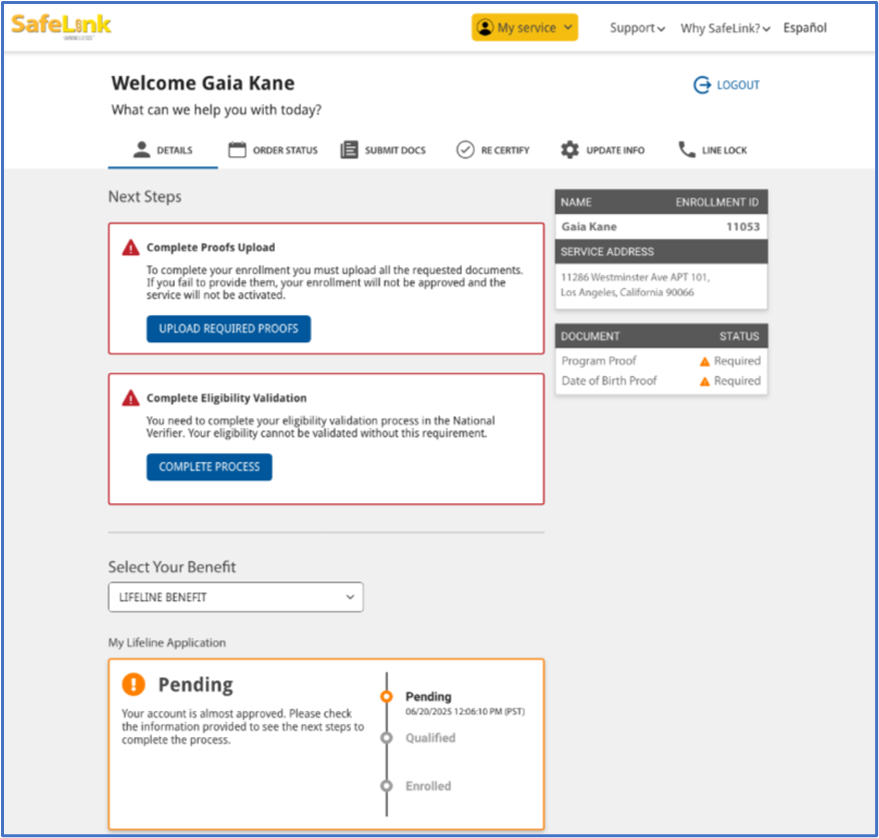This screenshot has width=879, height=838.
Task: Expand the Support menu
Action: (637, 28)
